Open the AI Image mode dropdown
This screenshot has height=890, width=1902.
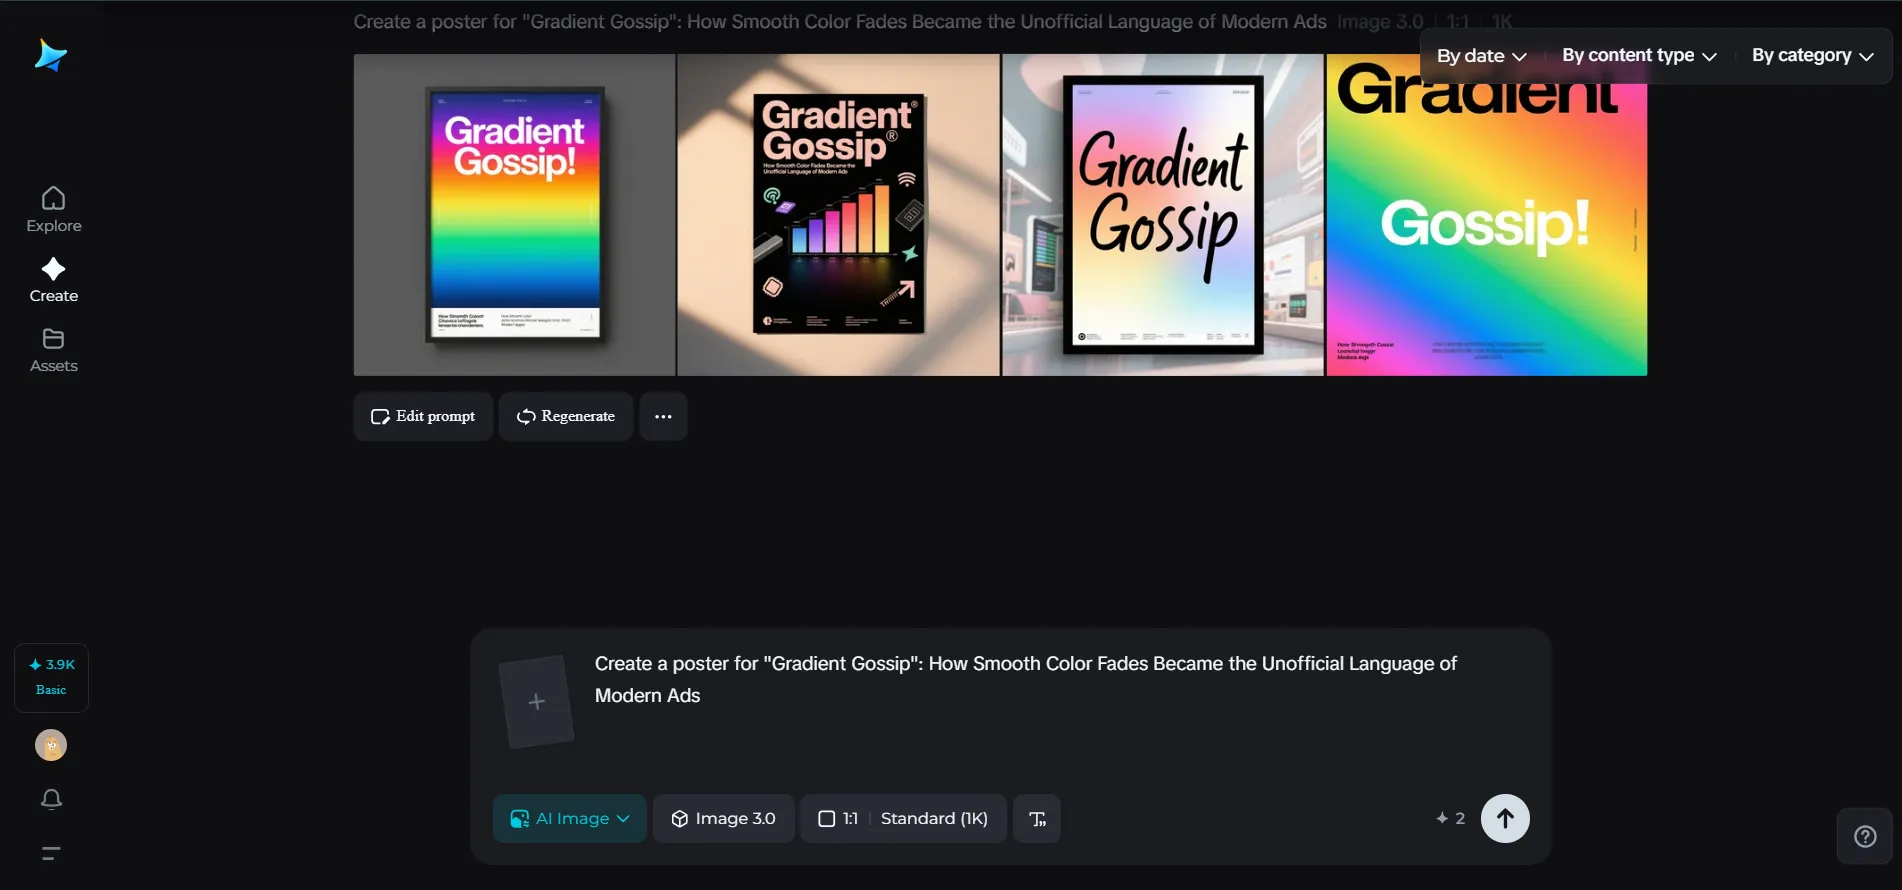[x=570, y=819]
